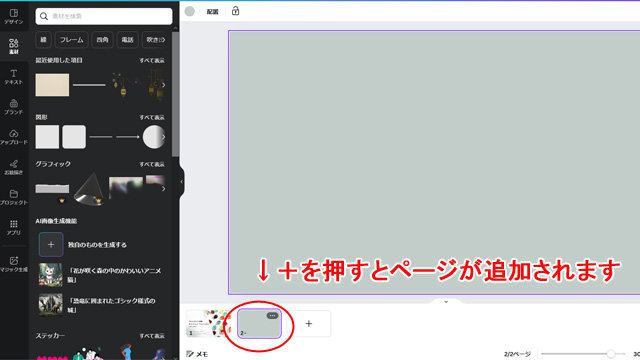
Task: Open the 配置 (Position) menu in toolbar
Action: 212,12
